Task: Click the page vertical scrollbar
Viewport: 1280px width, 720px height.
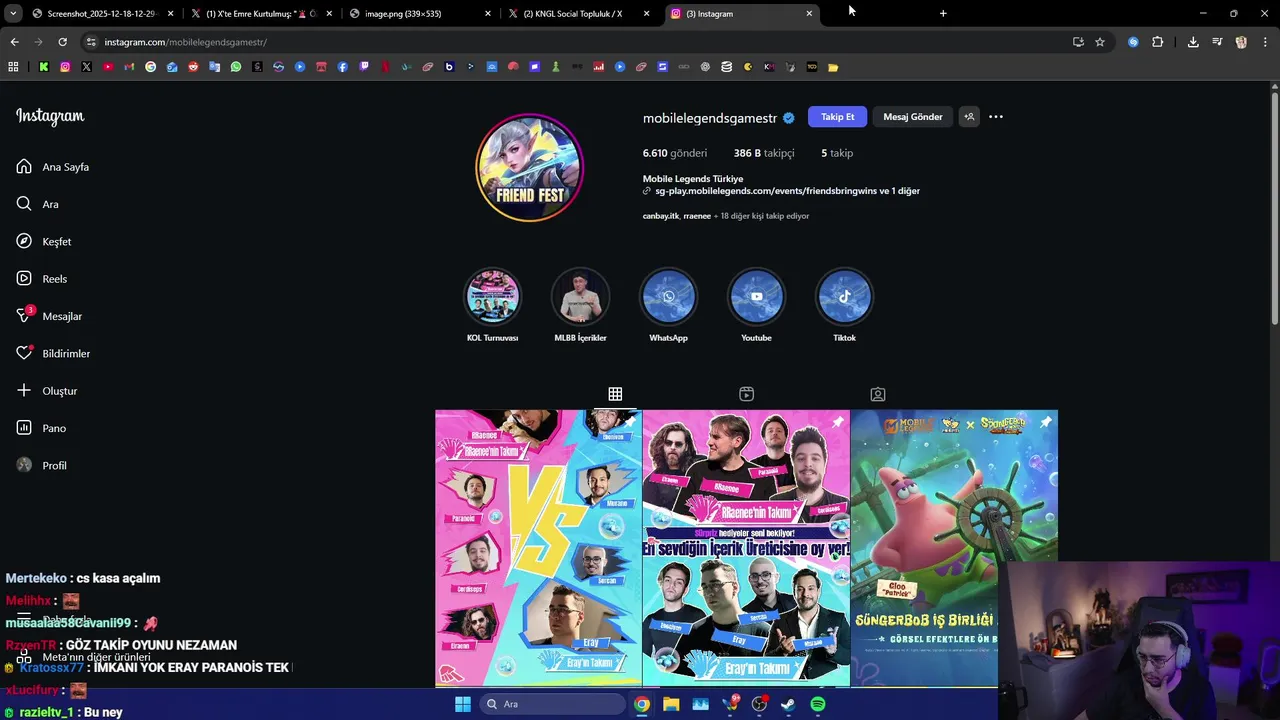Action: tap(1274, 207)
